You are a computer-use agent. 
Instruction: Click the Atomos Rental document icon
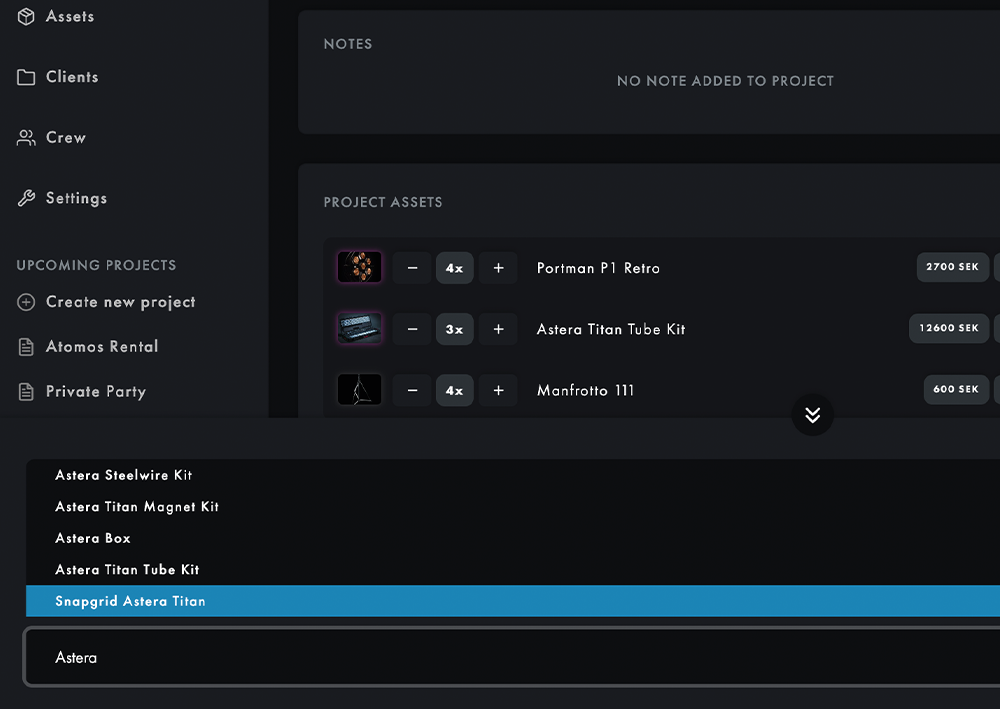point(26,347)
